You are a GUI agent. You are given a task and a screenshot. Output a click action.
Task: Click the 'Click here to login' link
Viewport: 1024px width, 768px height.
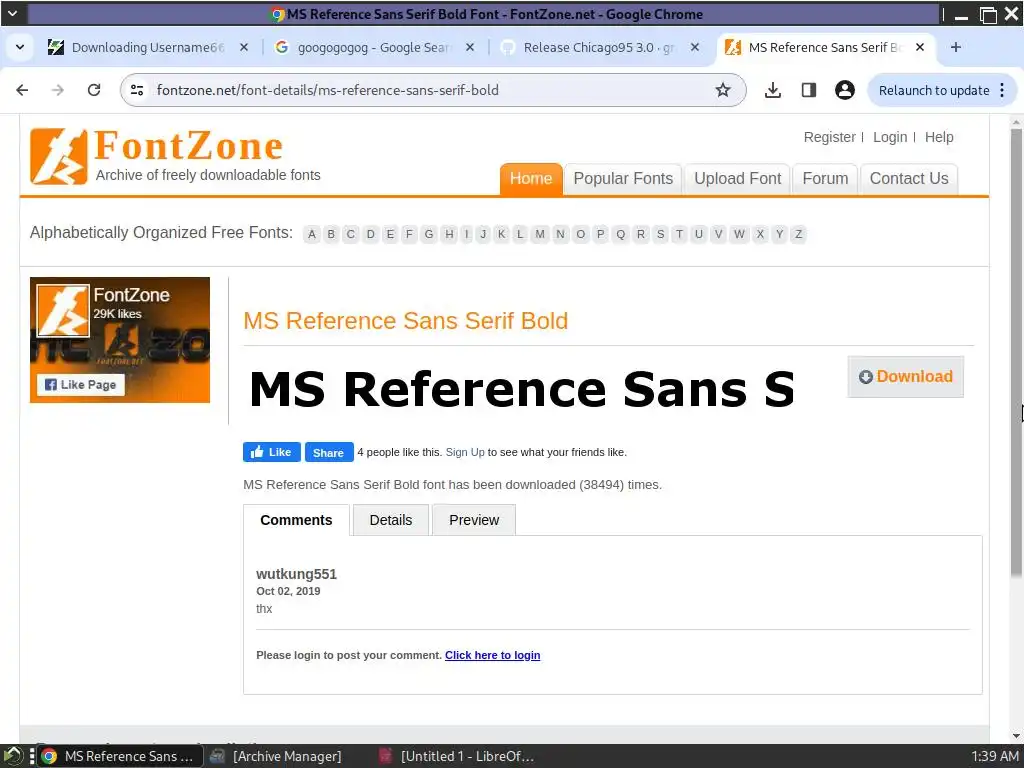[x=492, y=655]
